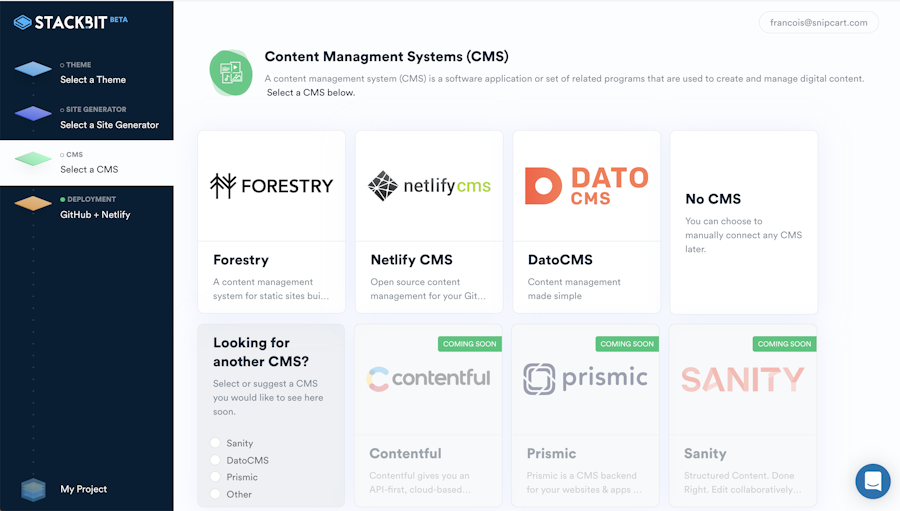
Task: Click the SITE GENERATOR label in sidebar
Action: pos(96,109)
